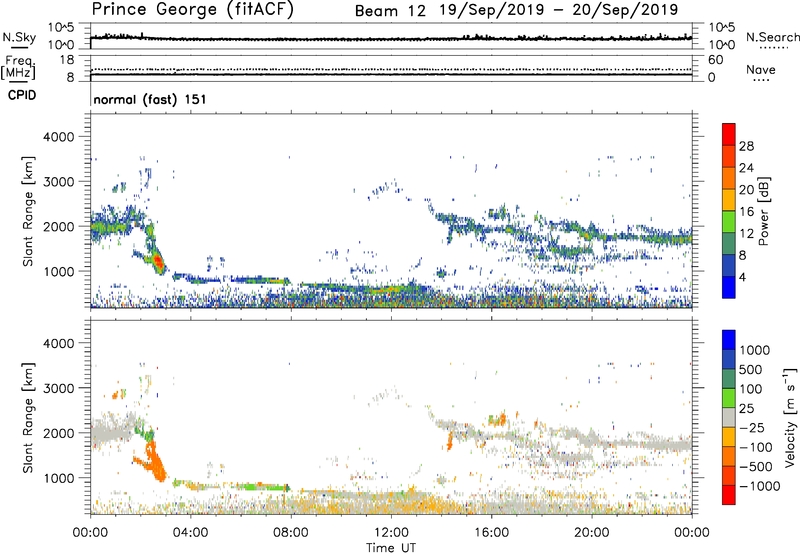Click the "Nave" legend label
Screen dimensions: 800x554
tap(761, 70)
